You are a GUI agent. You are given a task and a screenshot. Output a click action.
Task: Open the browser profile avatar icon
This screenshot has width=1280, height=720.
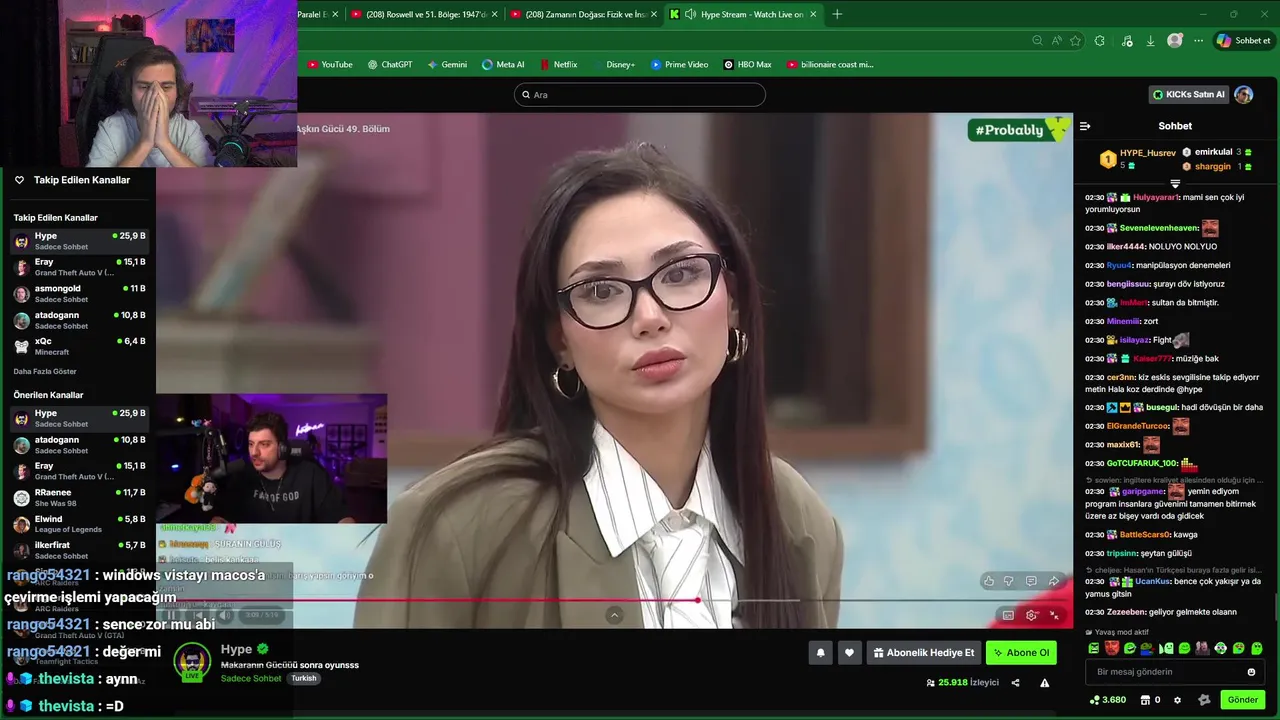pos(1175,41)
